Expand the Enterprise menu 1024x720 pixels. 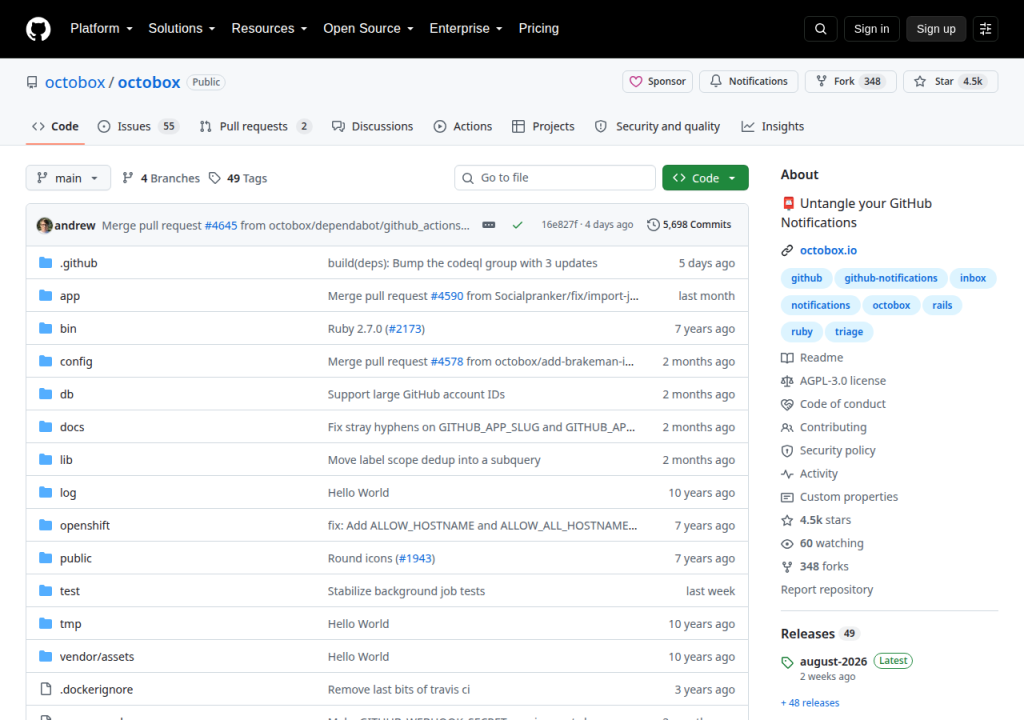(x=466, y=29)
